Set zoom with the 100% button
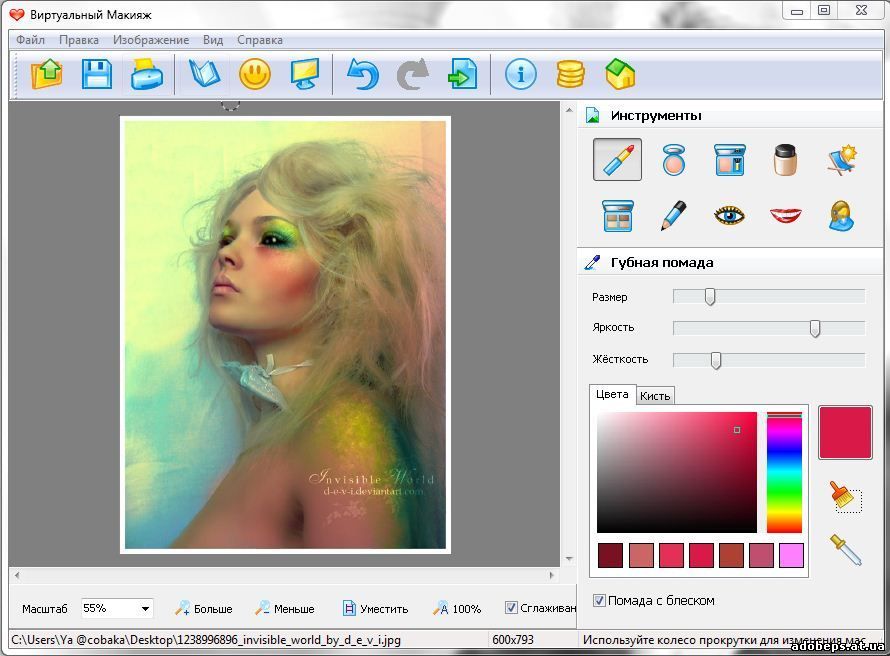The width and height of the screenshot is (890, 656). click(x=456, y=608)
